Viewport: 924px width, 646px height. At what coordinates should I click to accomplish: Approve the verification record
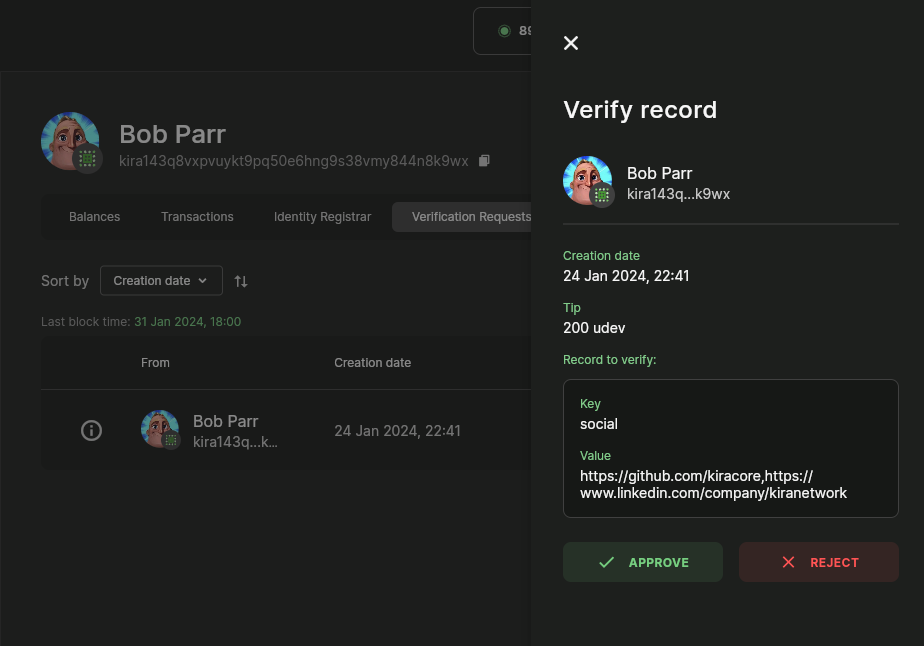tap(642, 562)
